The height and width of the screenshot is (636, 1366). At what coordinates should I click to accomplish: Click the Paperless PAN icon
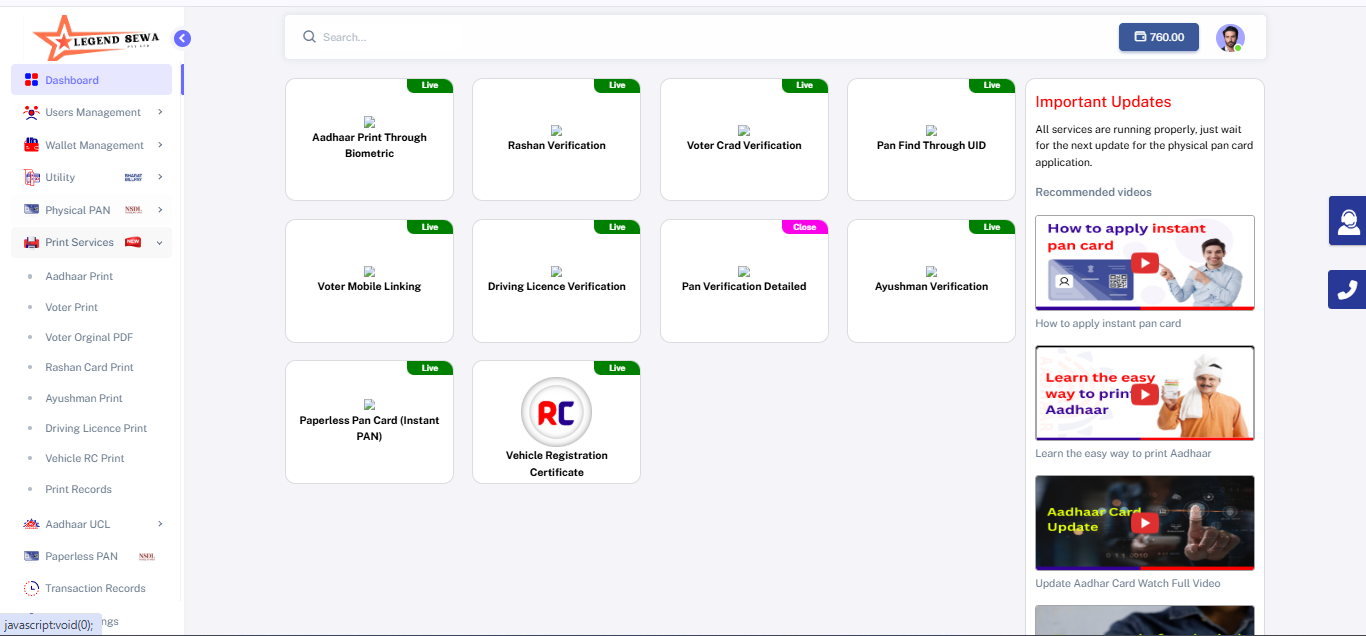(31, 556)
